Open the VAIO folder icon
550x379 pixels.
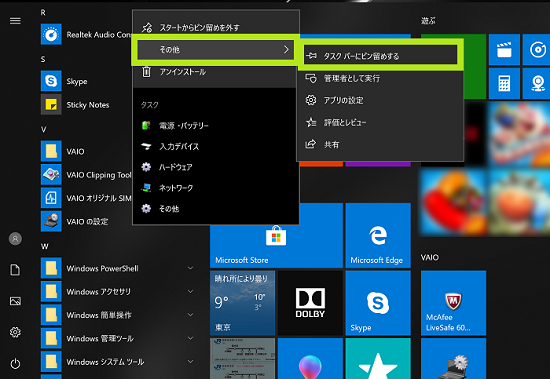point(51,151)
